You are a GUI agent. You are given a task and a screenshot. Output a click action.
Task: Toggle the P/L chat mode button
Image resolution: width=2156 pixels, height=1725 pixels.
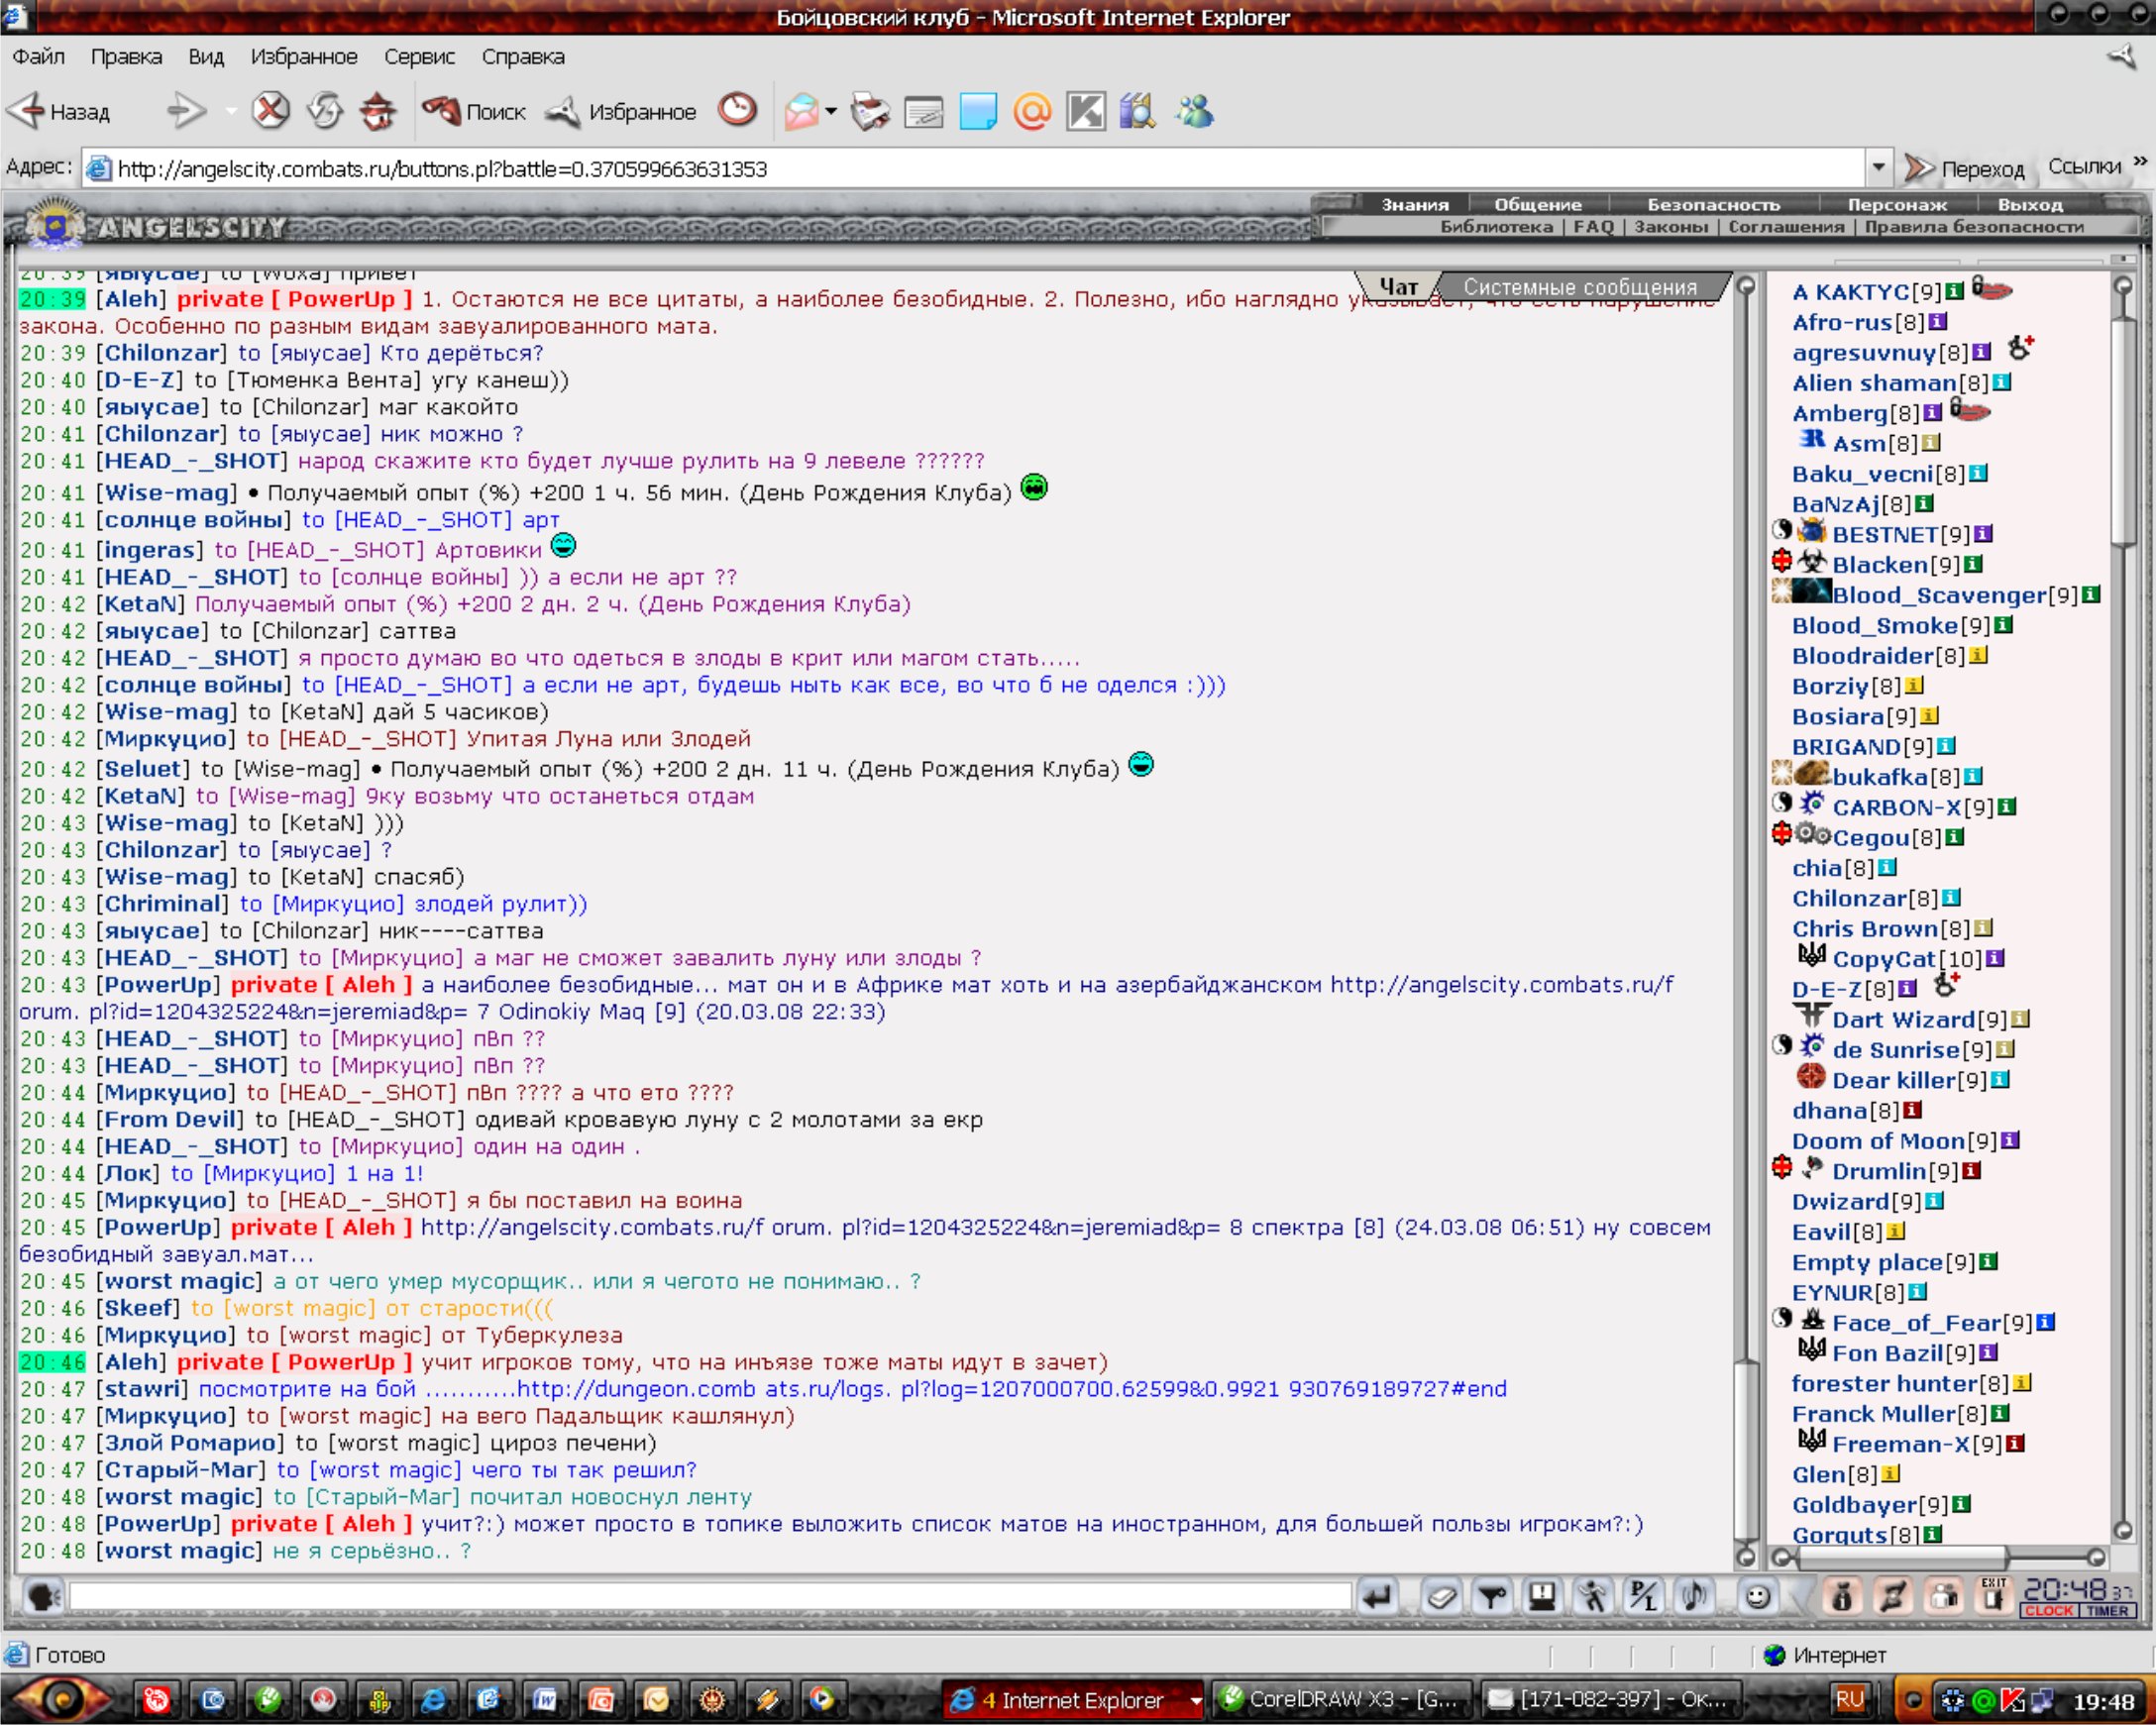[x=1643, y=1596]
